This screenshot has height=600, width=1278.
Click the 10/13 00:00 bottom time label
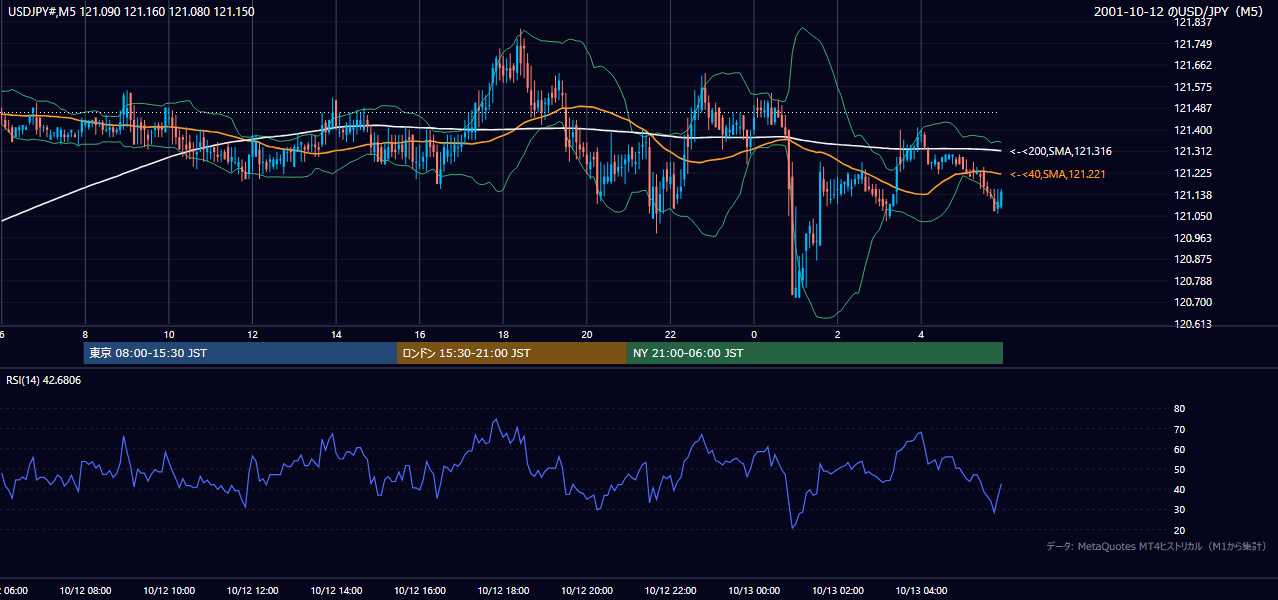coord(754,590)
